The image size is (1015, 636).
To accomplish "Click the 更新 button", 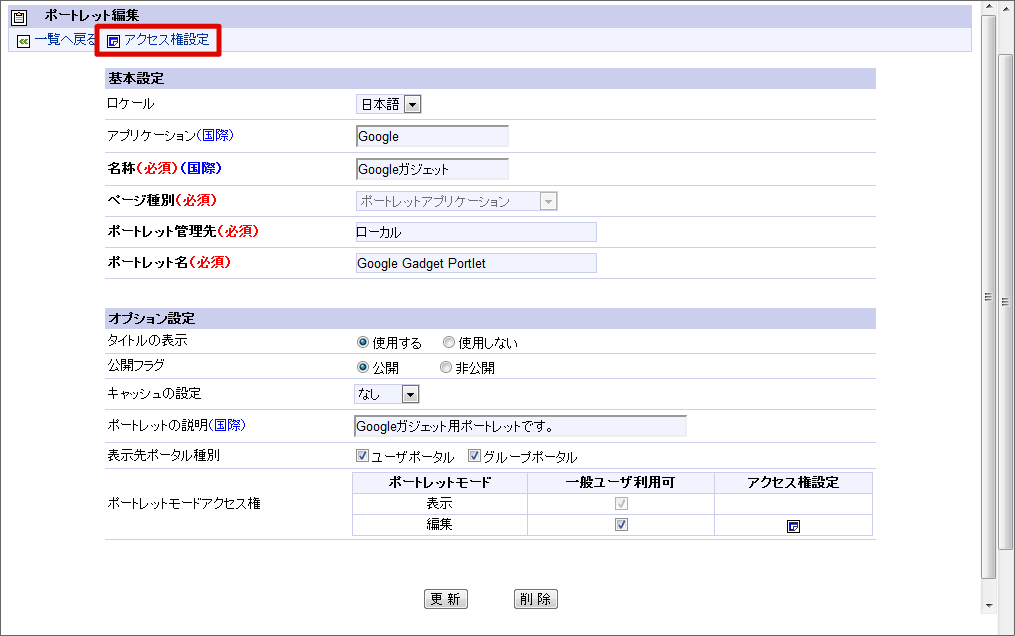I will coord(446,599).
